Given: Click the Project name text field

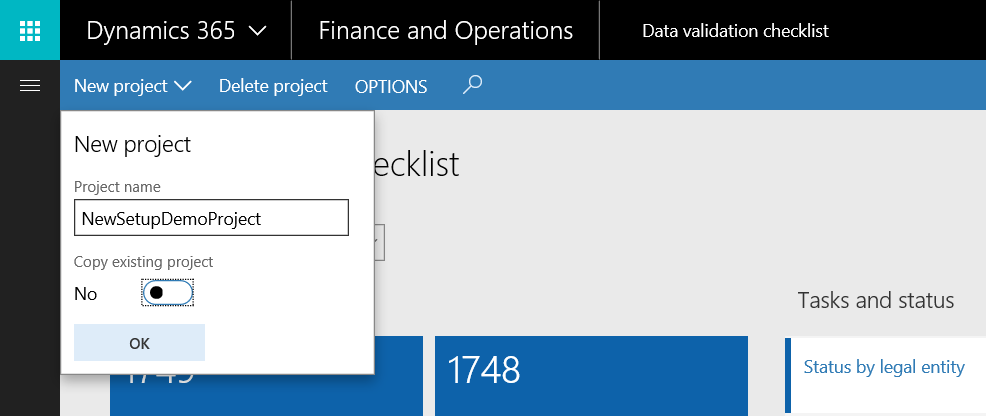Looking at the screenshot, I should [x=211, y=218].
